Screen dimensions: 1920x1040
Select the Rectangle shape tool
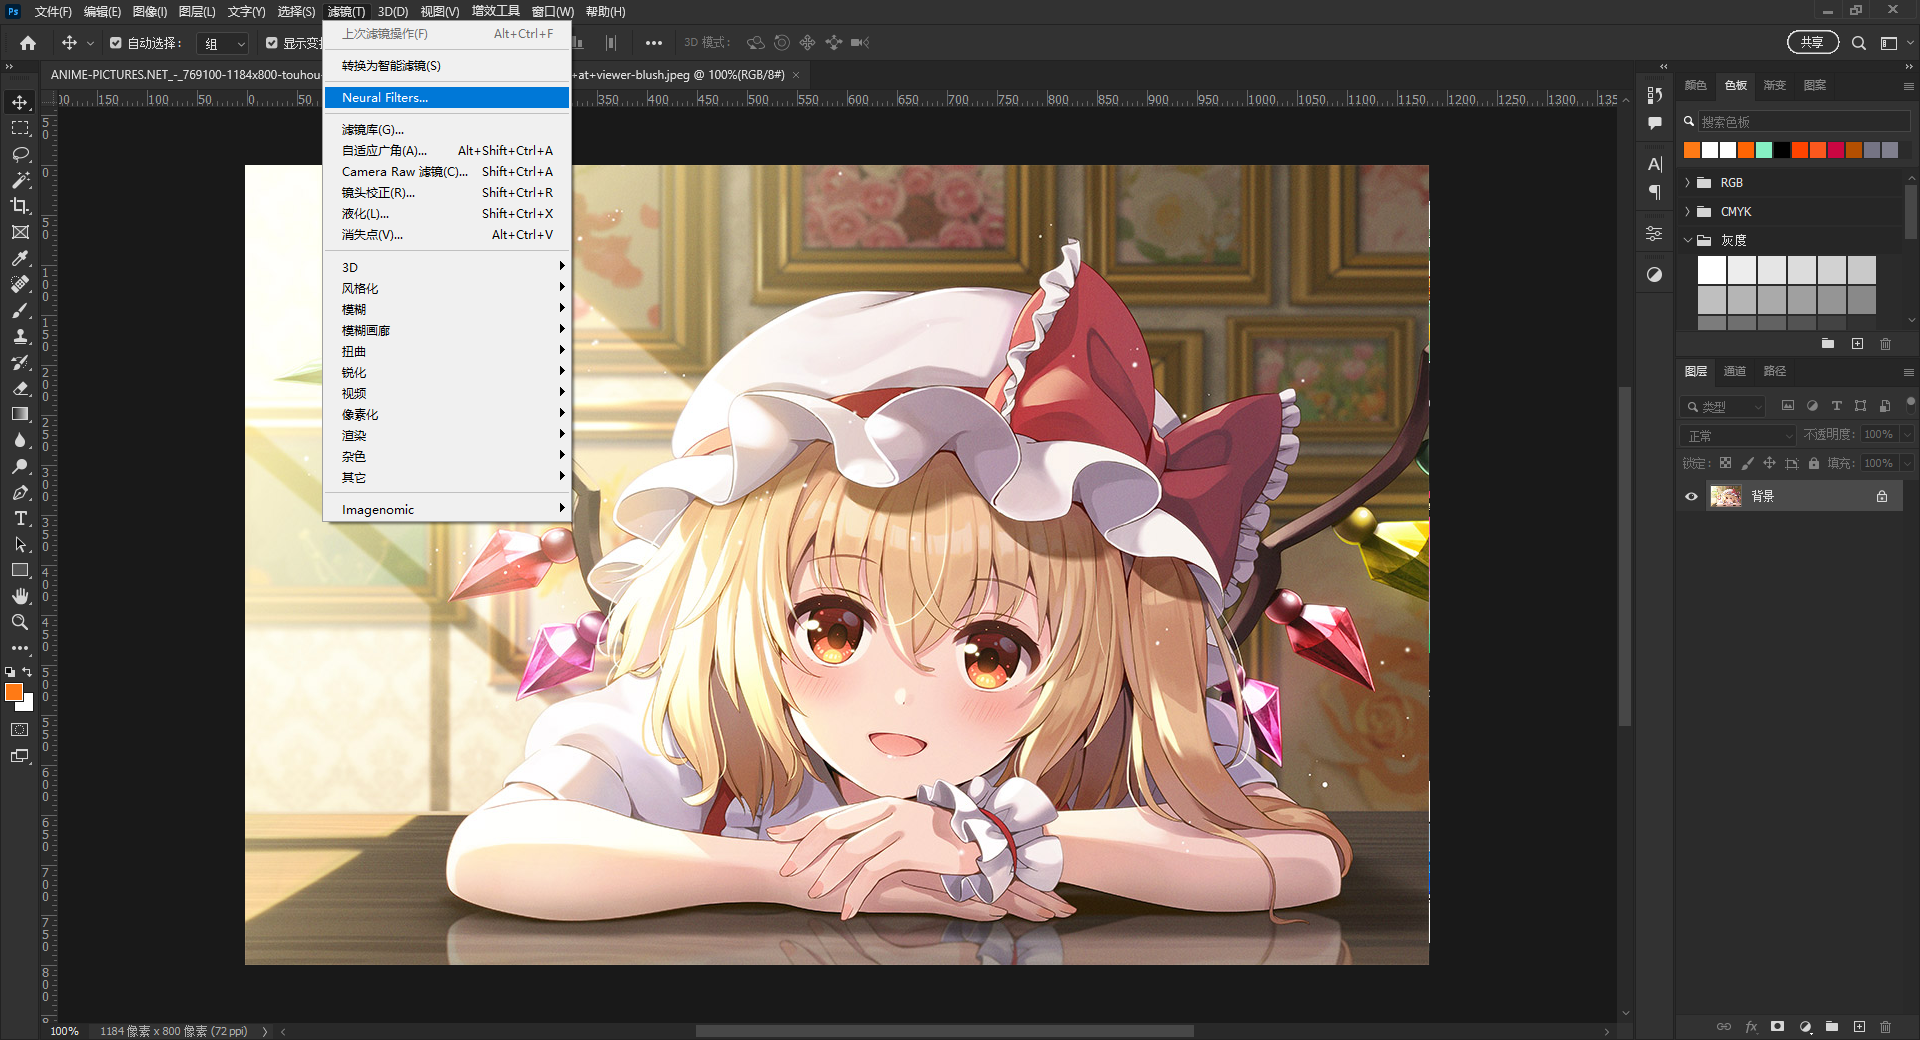pos(20,570)
